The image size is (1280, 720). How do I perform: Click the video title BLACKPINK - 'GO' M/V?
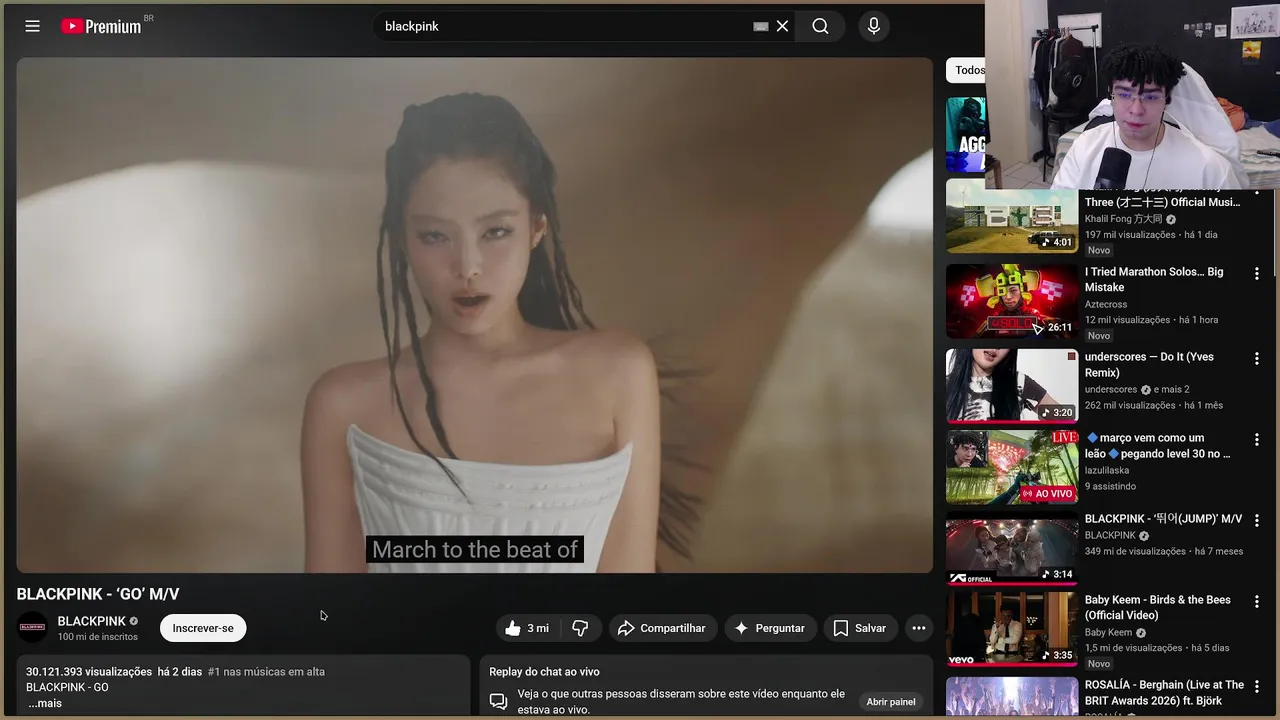98,594
